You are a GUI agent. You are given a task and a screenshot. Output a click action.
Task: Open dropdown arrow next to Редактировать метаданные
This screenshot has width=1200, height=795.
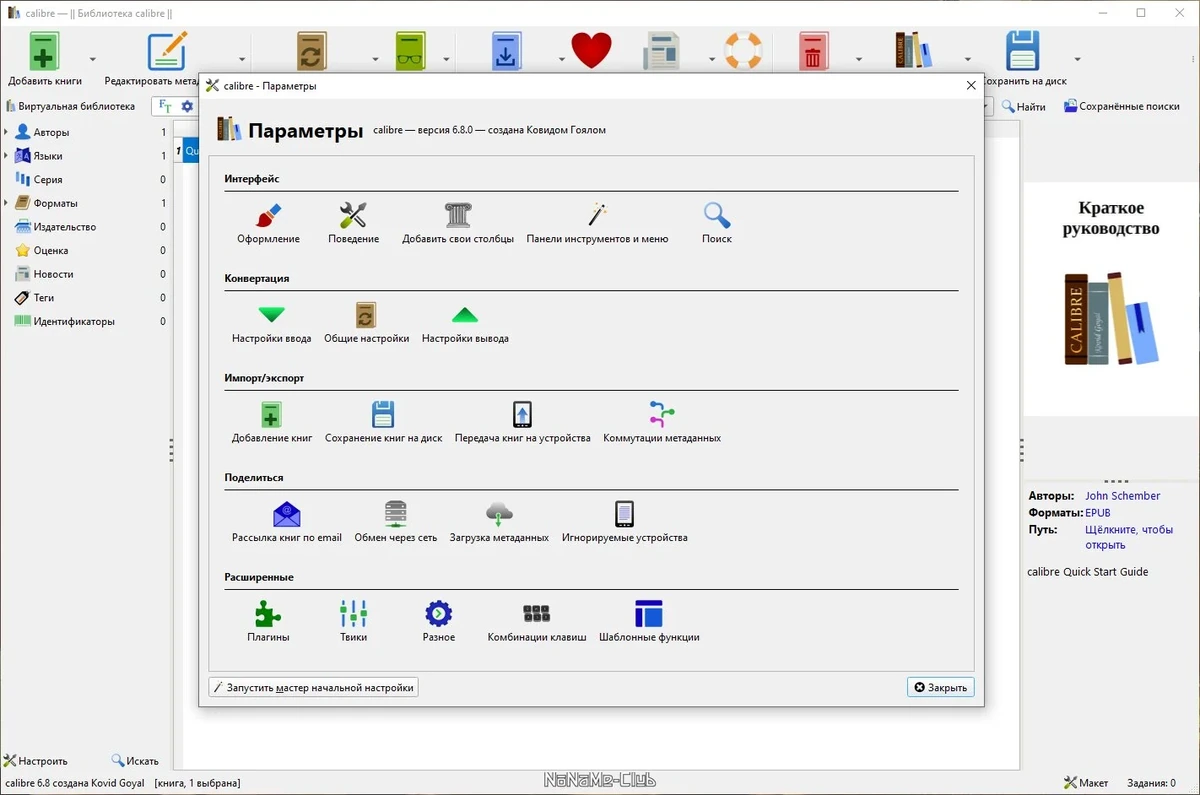point(242,59)
